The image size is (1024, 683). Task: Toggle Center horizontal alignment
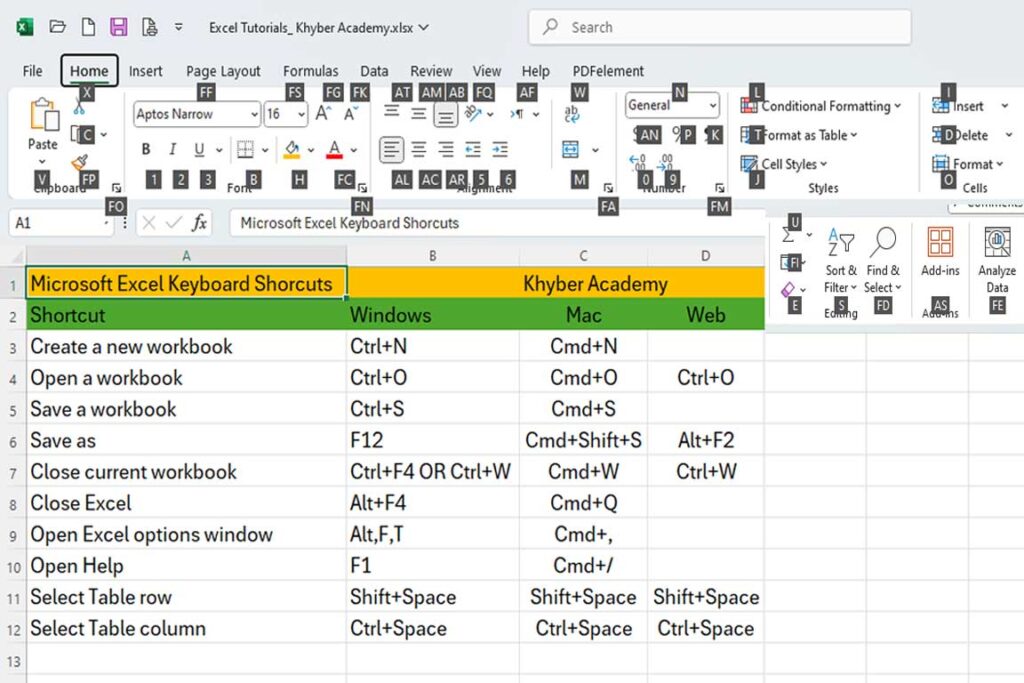[x=419, y=150]
